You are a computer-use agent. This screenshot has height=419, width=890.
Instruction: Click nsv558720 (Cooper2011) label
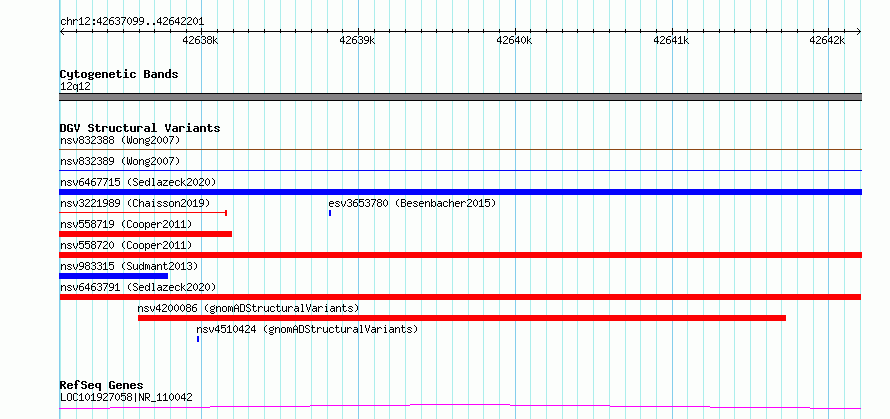click(126, 245)
